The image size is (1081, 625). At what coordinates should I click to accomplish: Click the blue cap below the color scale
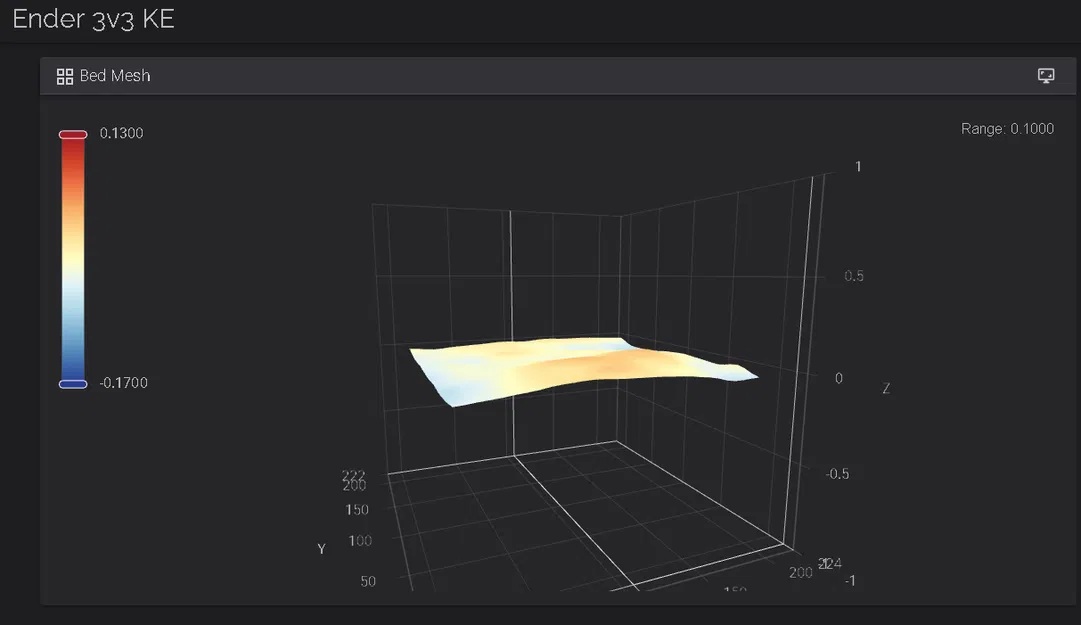71,383
